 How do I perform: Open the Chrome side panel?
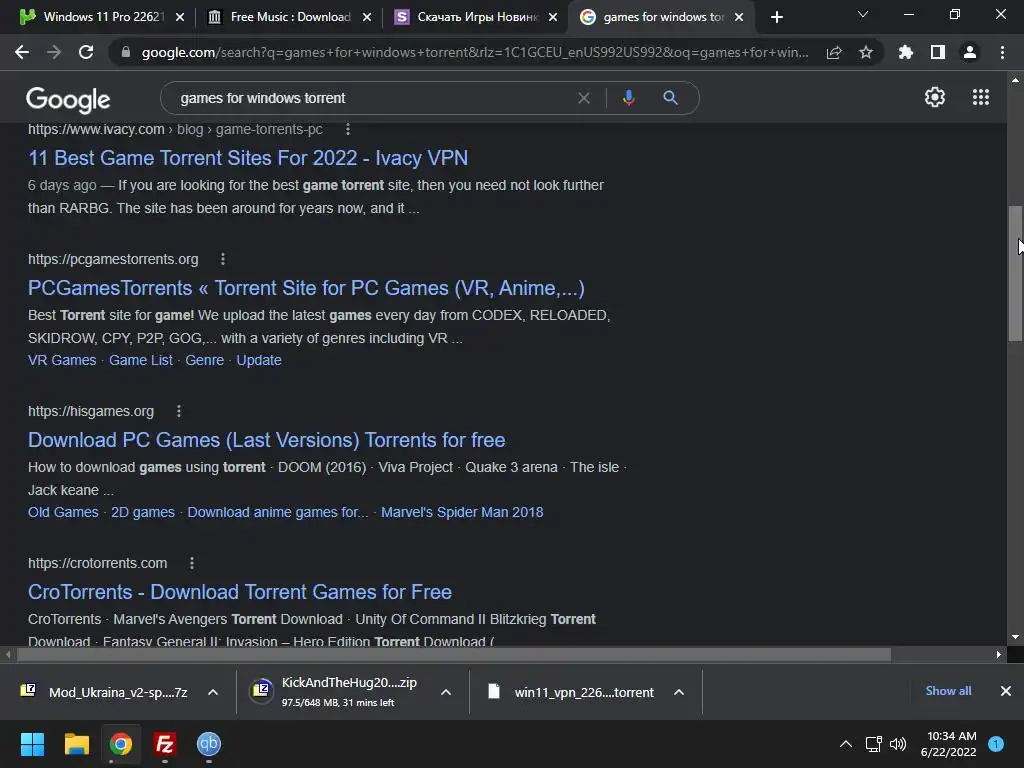938,52
